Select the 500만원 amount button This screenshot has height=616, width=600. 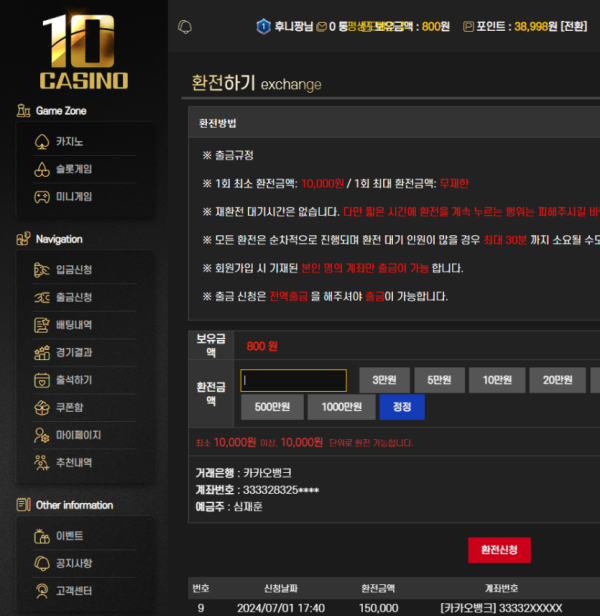[x=272, y=407]
